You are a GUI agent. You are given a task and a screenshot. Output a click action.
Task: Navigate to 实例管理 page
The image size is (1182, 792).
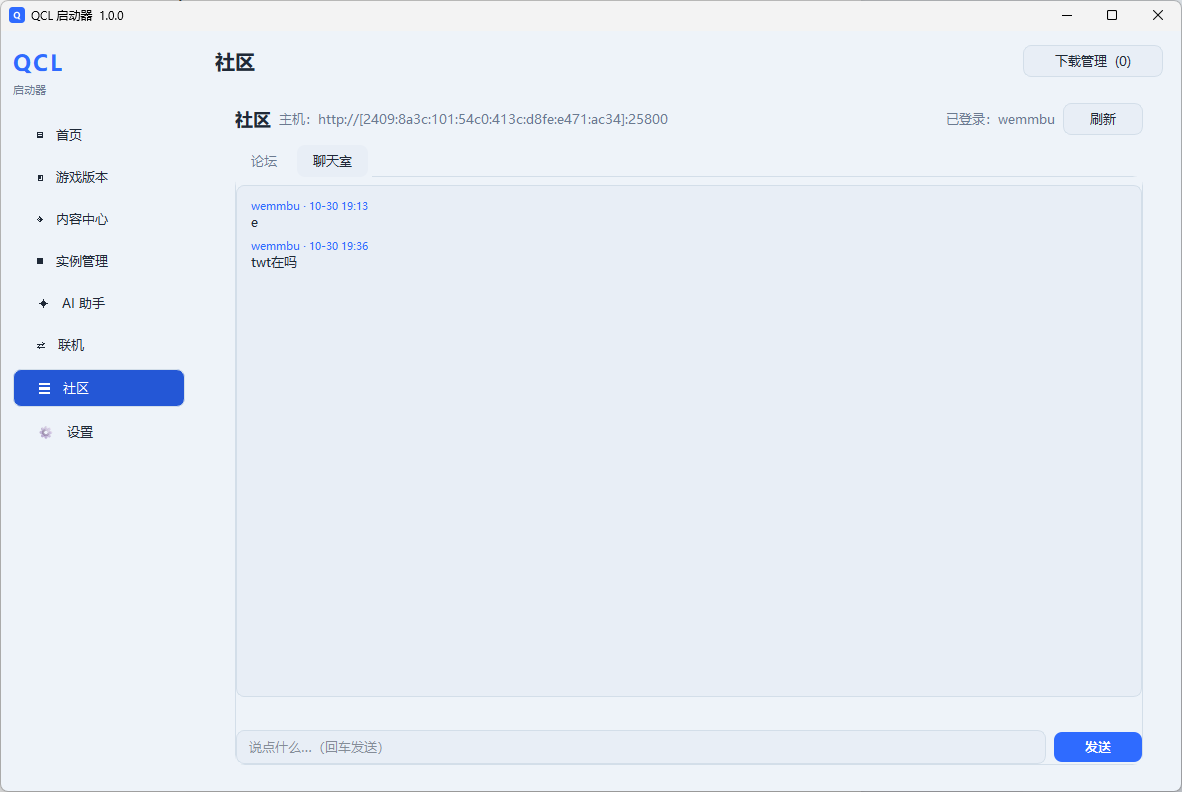(x=99, y=261)
